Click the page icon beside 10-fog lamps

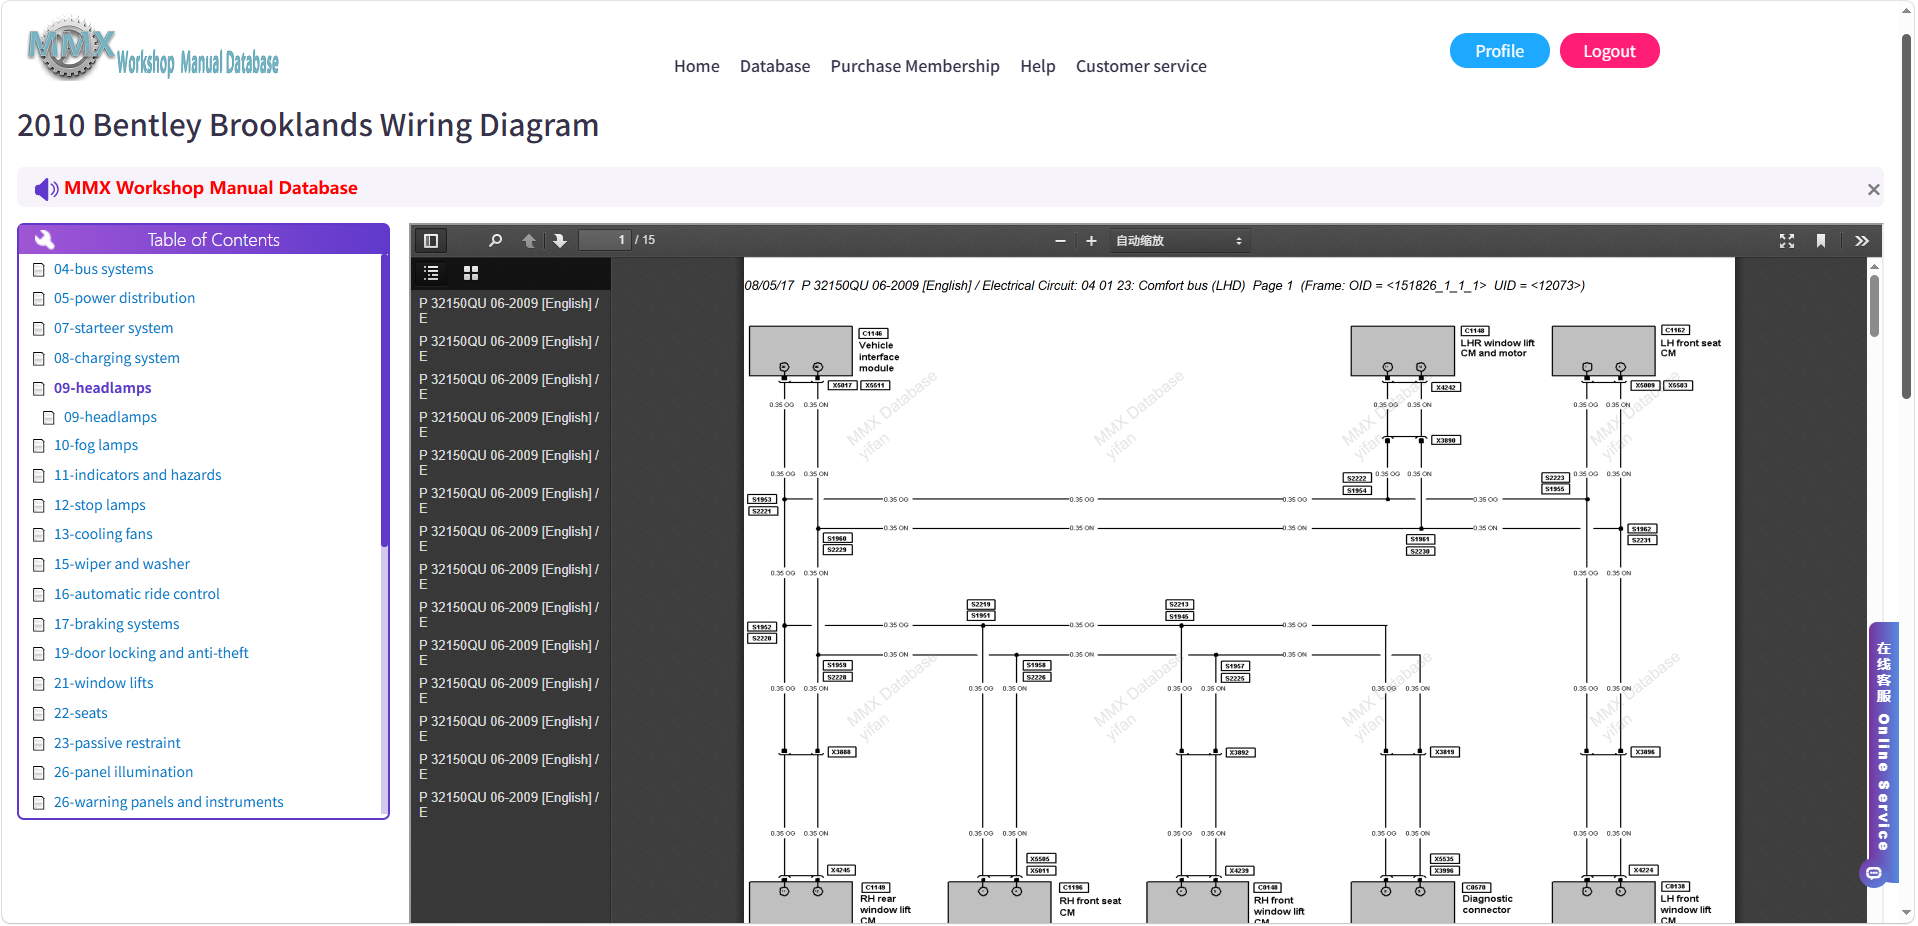tap(39, 446)
